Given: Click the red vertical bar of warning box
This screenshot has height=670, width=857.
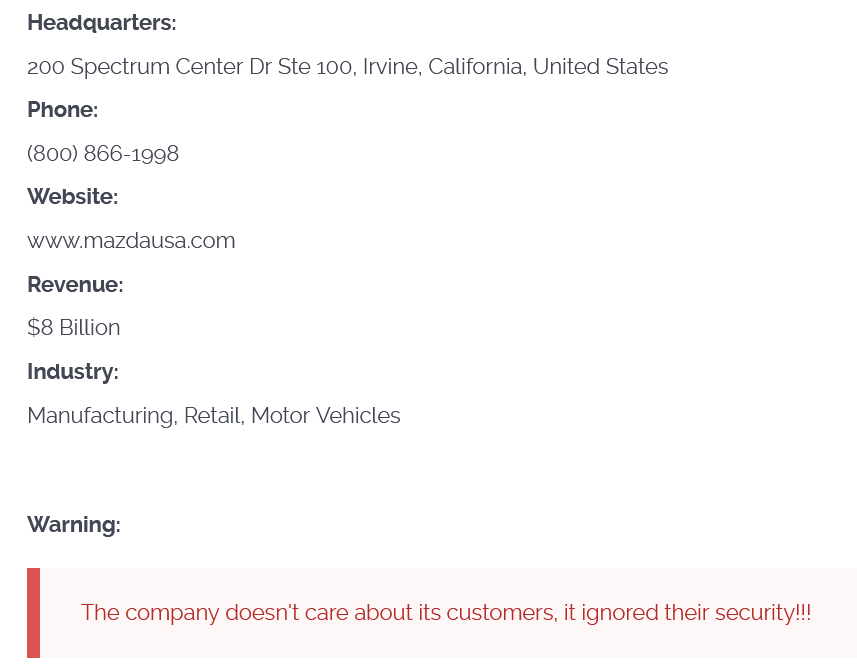Looking at the screenshot, I should (x=33, y=613).
